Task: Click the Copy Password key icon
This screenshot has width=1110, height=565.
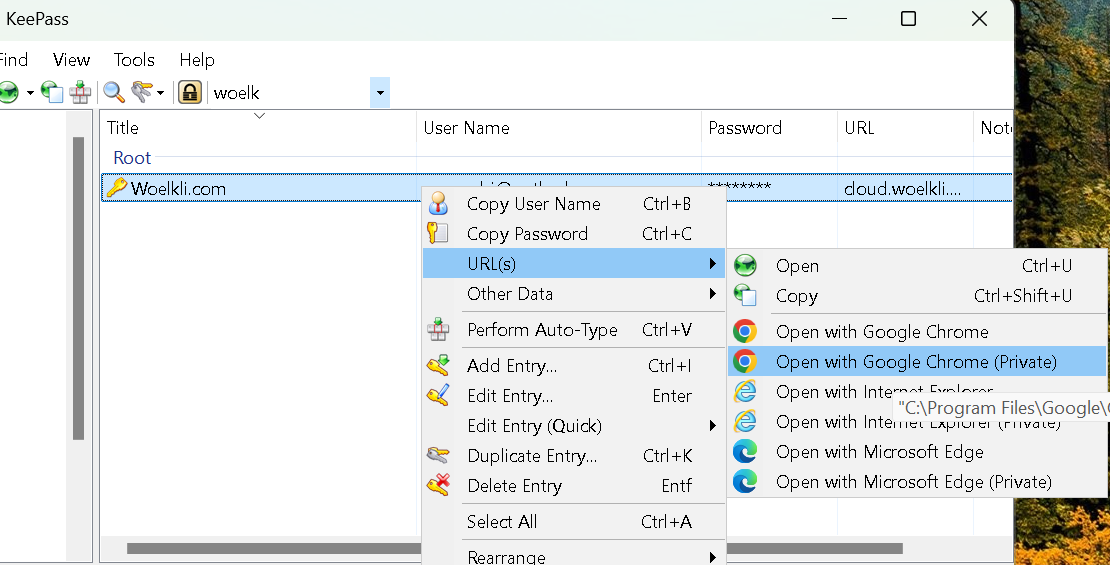Action: 438,234
